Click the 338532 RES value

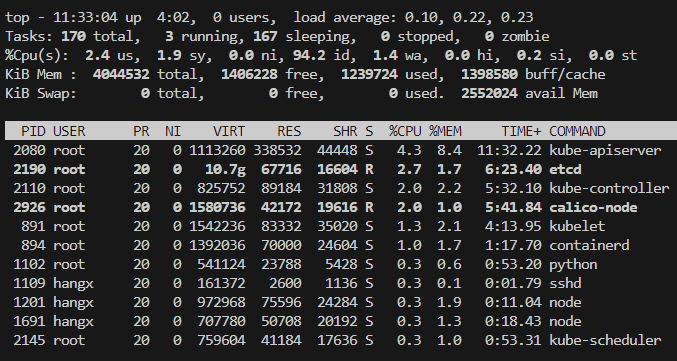[277, 150]
